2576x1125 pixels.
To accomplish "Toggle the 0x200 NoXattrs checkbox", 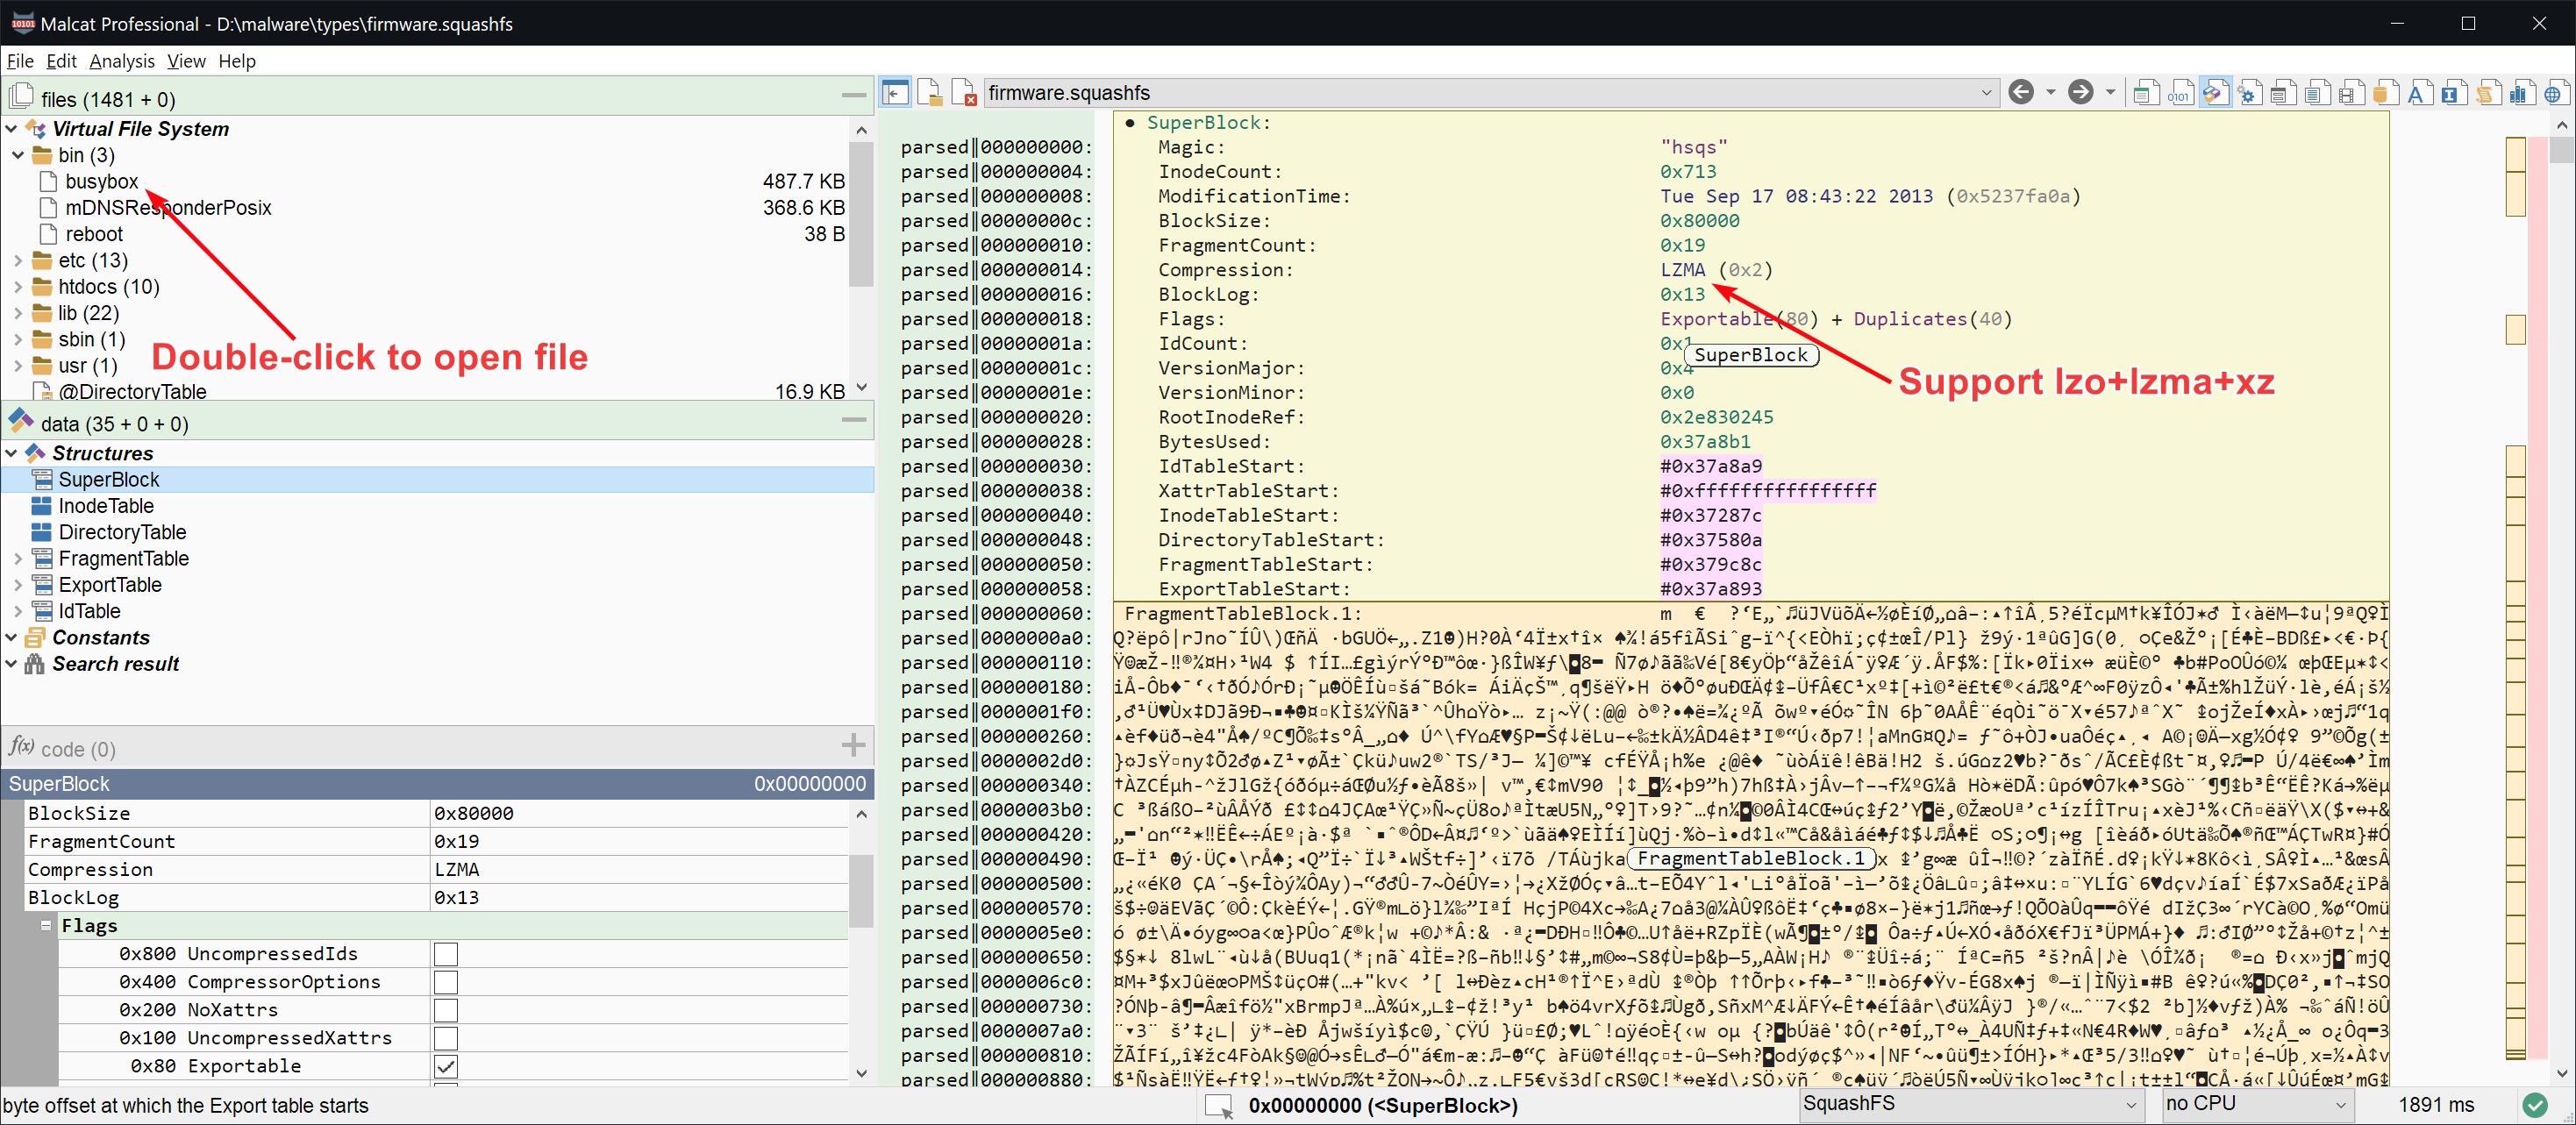I will tap(446, 1010).
